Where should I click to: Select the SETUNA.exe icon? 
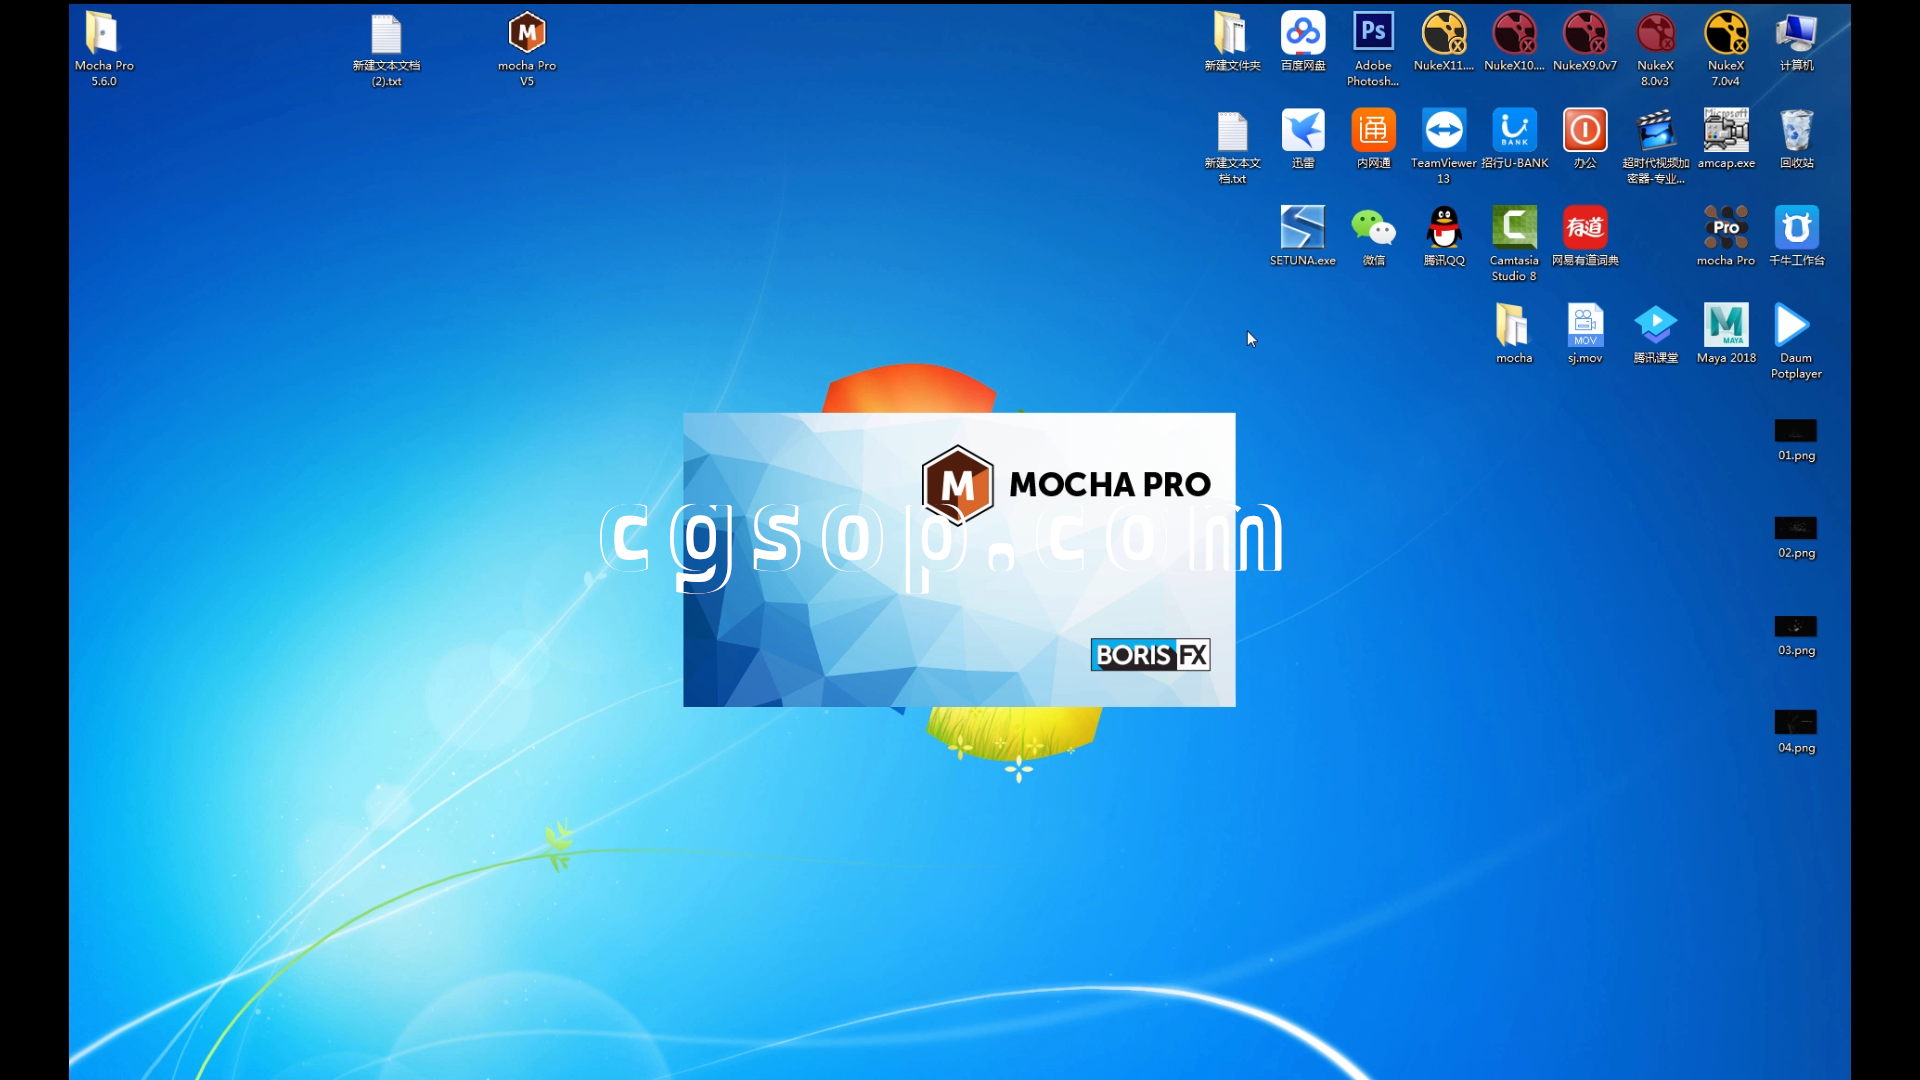(1302, 228)
